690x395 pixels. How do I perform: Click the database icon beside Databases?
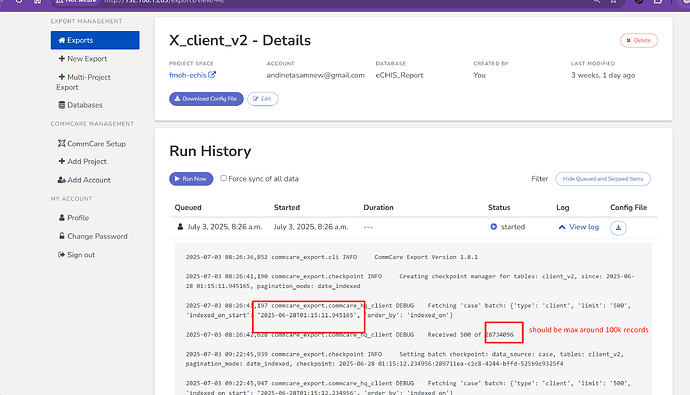tap(62, 105)
